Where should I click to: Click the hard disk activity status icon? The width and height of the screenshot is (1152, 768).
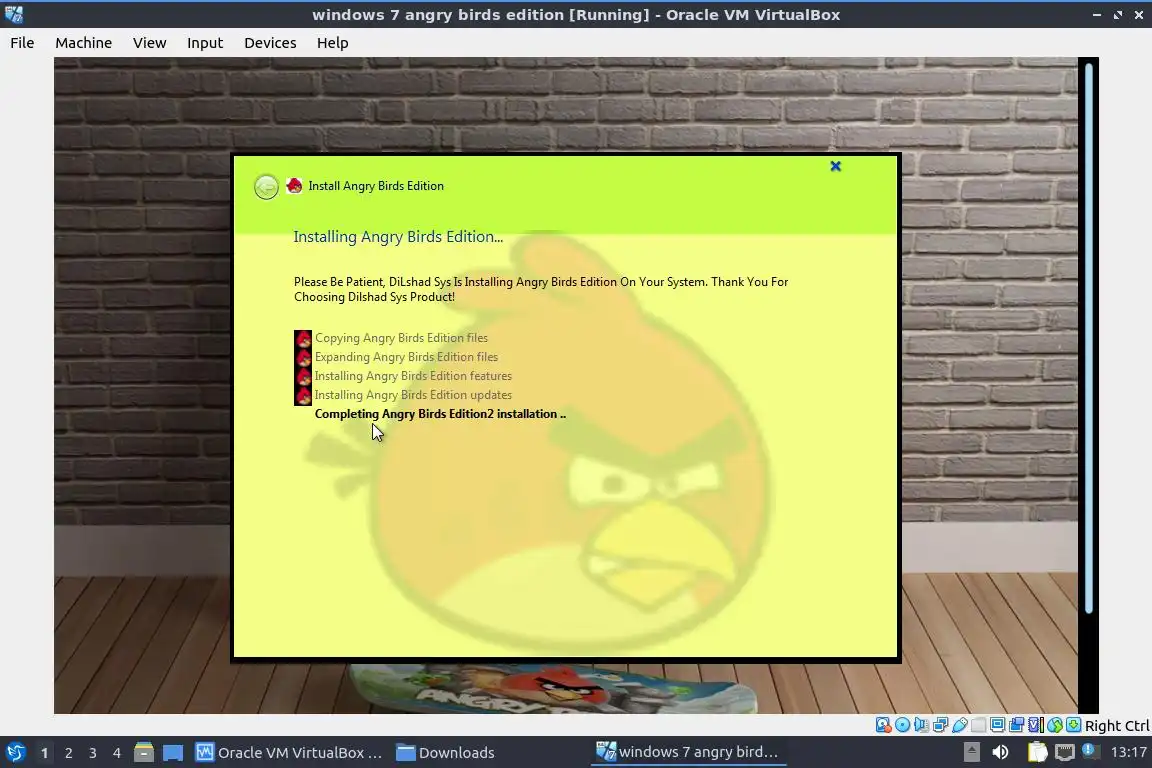point(883,725)
